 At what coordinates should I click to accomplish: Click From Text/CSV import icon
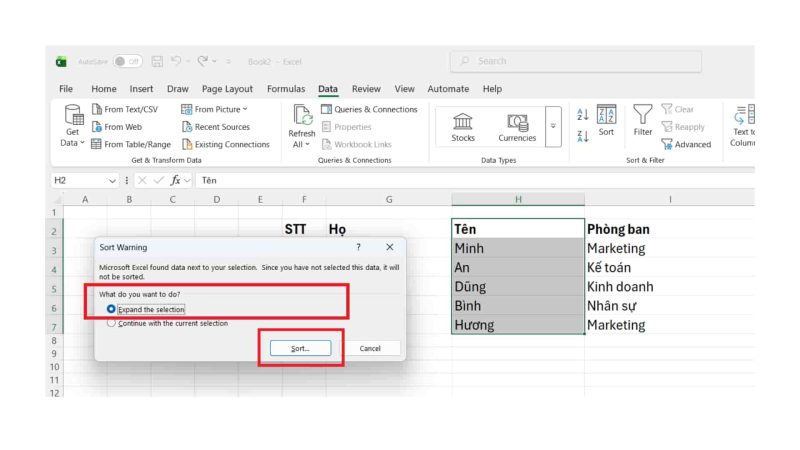click(x=97, y=109)
